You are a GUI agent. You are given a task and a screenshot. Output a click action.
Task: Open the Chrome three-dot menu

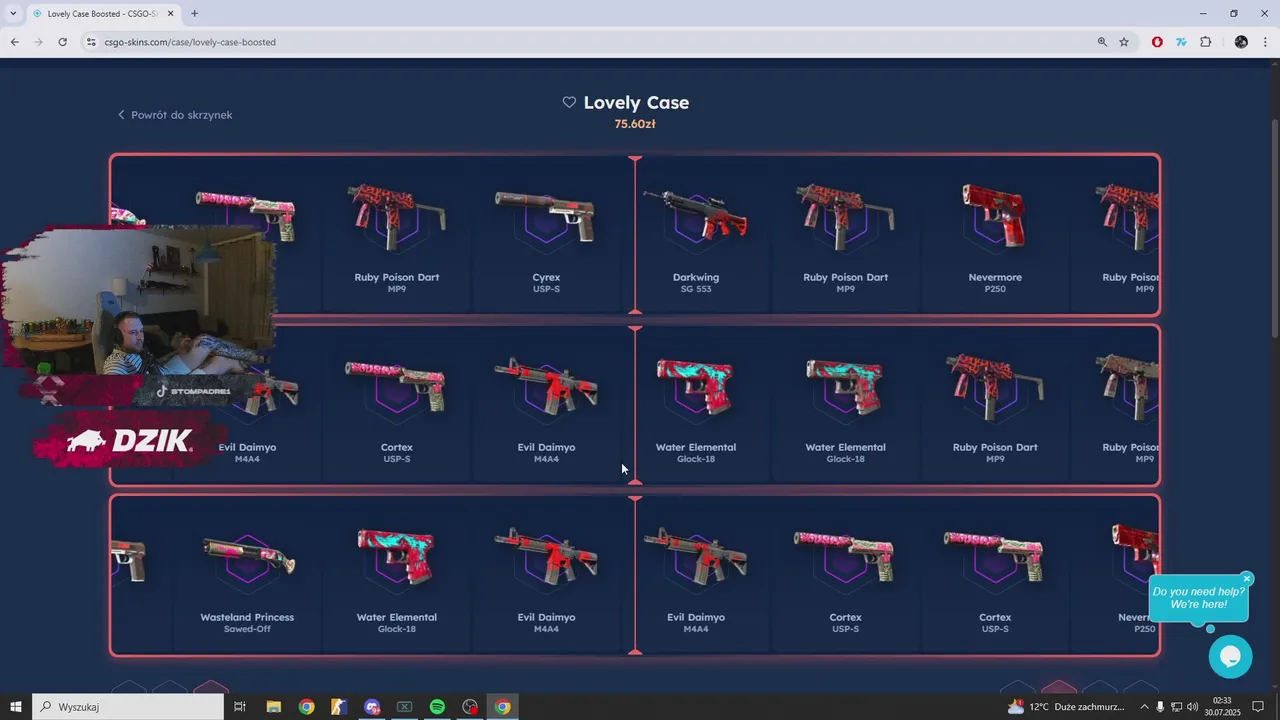tap(1266, 42)
